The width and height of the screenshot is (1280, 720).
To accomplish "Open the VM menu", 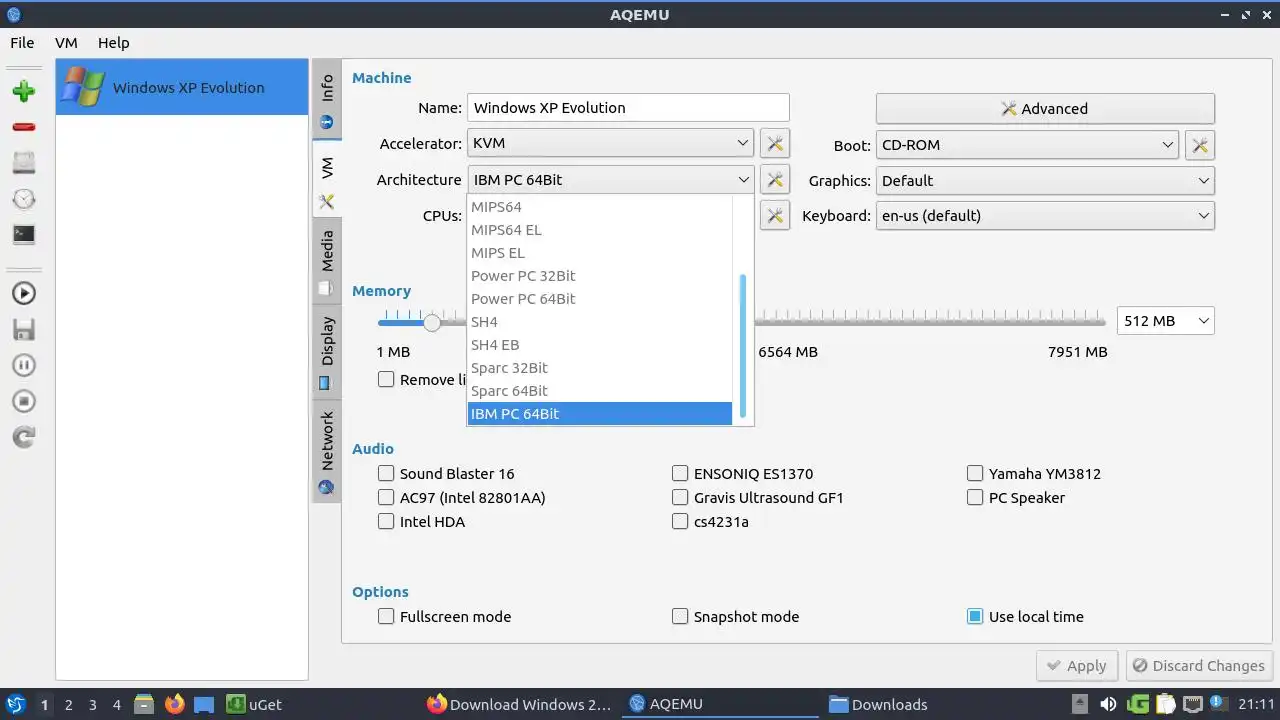I will point(66,43).
